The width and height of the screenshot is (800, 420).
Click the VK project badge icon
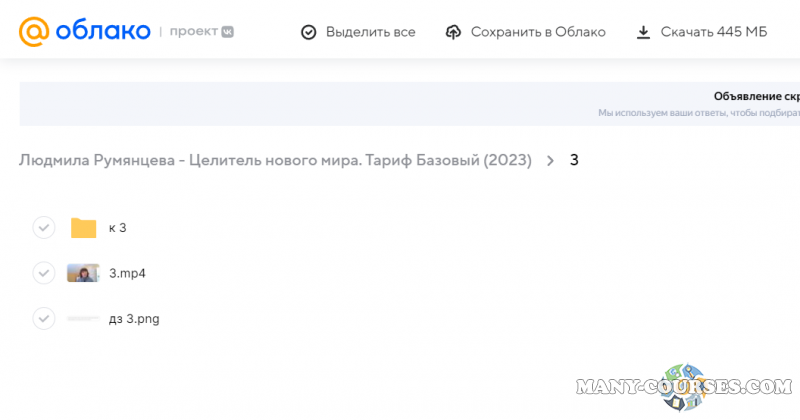(x=228, y=32)
